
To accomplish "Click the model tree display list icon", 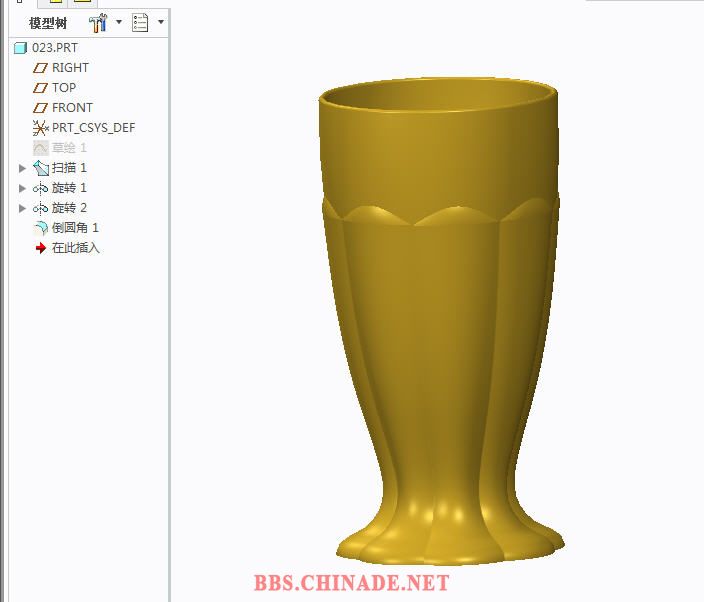I will pyautogui.click(x=140, y=22).
